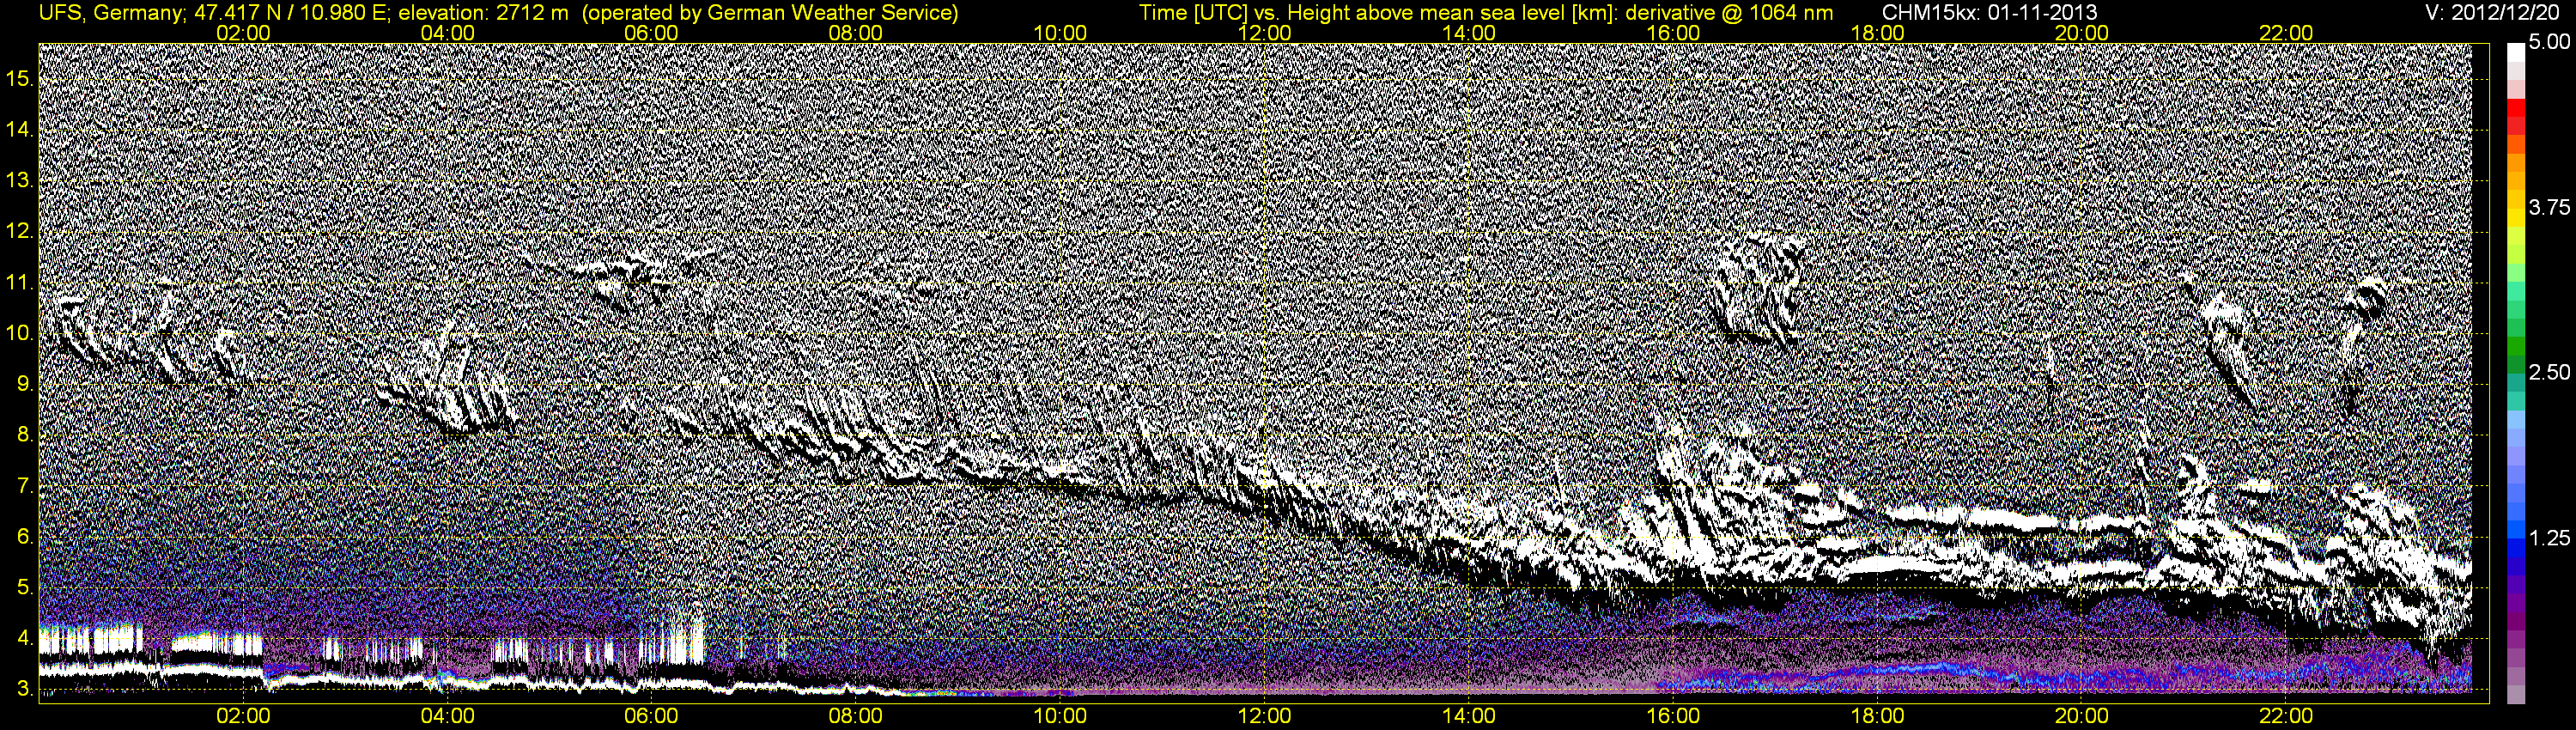Click the height axis label '13.'

point(20,180)
